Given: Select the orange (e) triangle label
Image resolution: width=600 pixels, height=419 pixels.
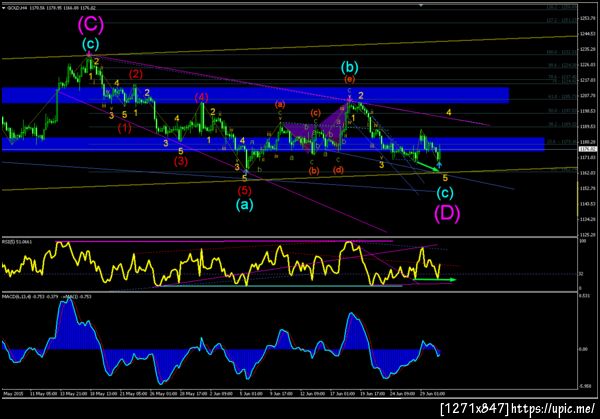Looking at the screenshot, I should (x=349, y=79).
